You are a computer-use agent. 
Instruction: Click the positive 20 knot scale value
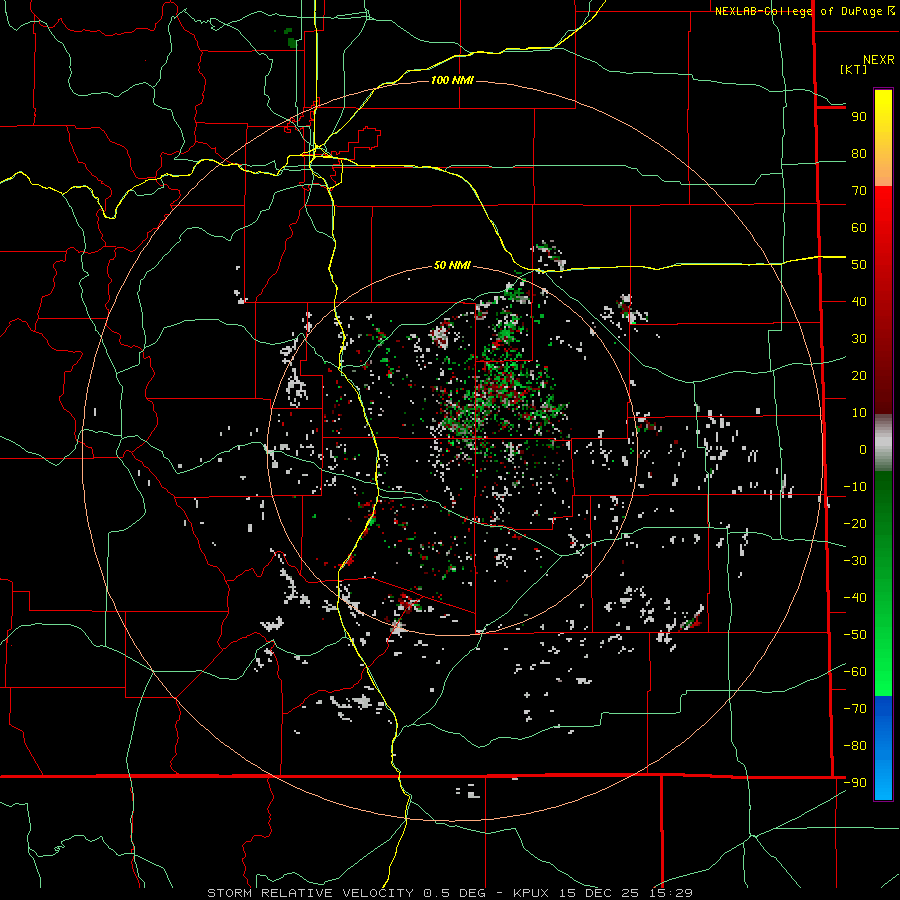(859, 375)
